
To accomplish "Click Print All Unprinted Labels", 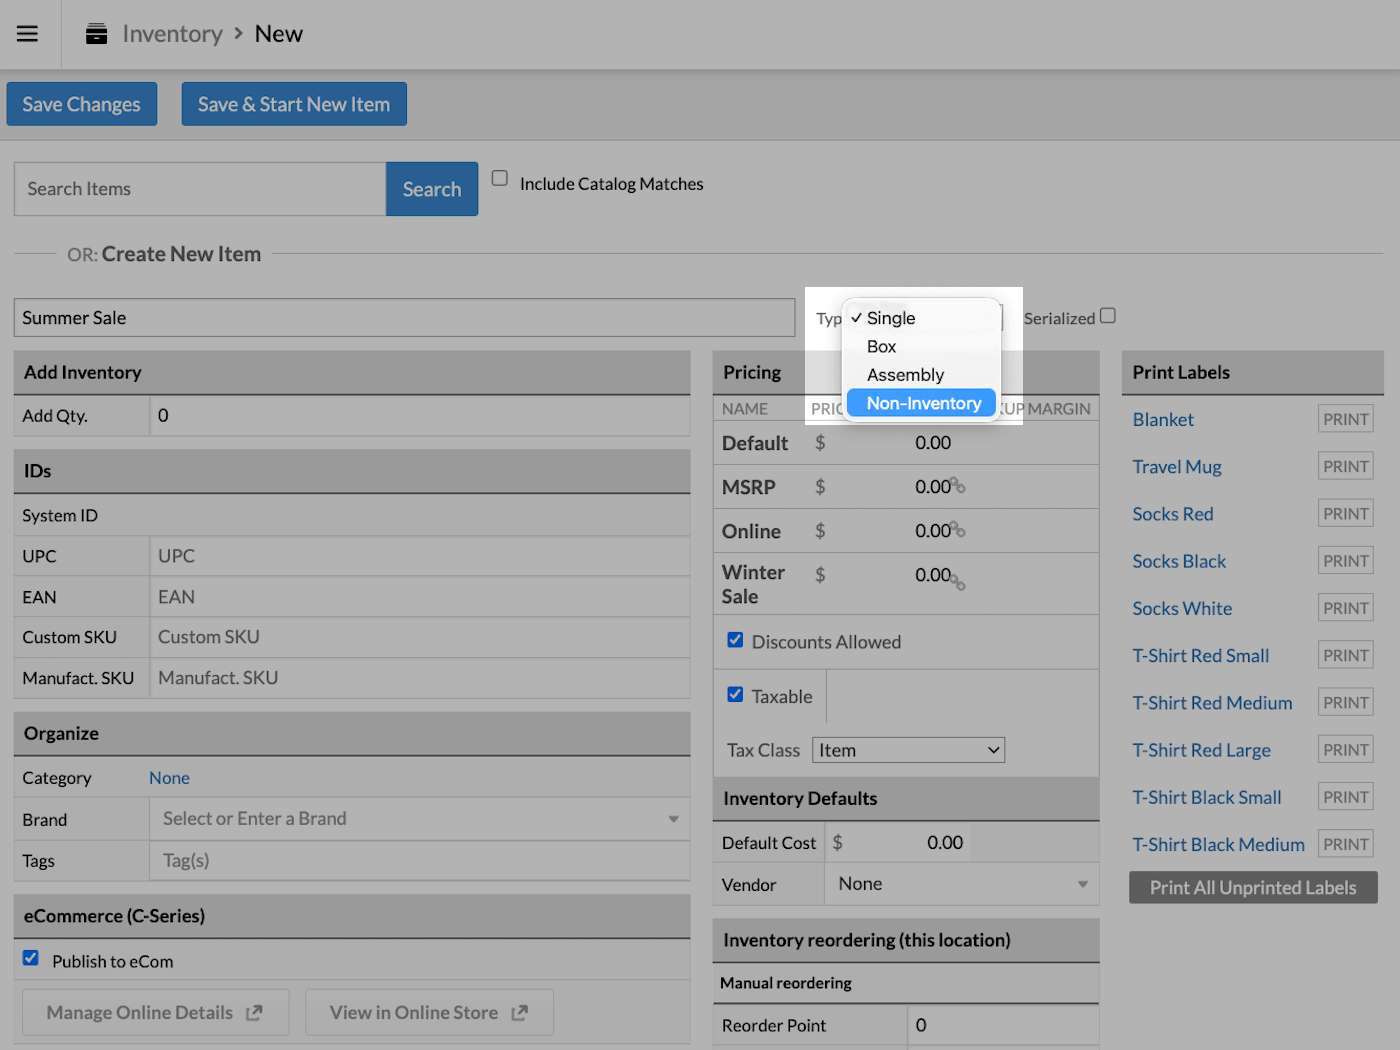I will pyautogui.click(x=1253, y=888).
